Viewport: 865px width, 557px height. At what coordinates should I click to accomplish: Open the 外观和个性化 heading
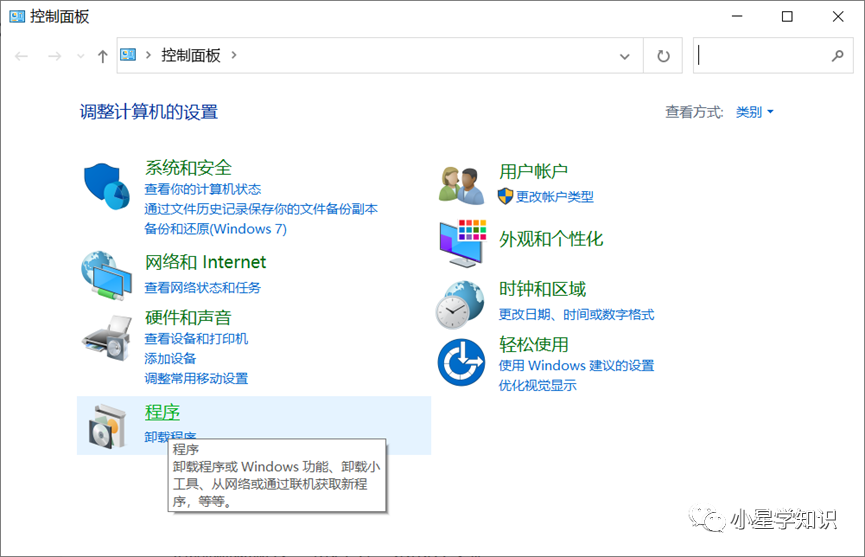click(x=551, y=239)
